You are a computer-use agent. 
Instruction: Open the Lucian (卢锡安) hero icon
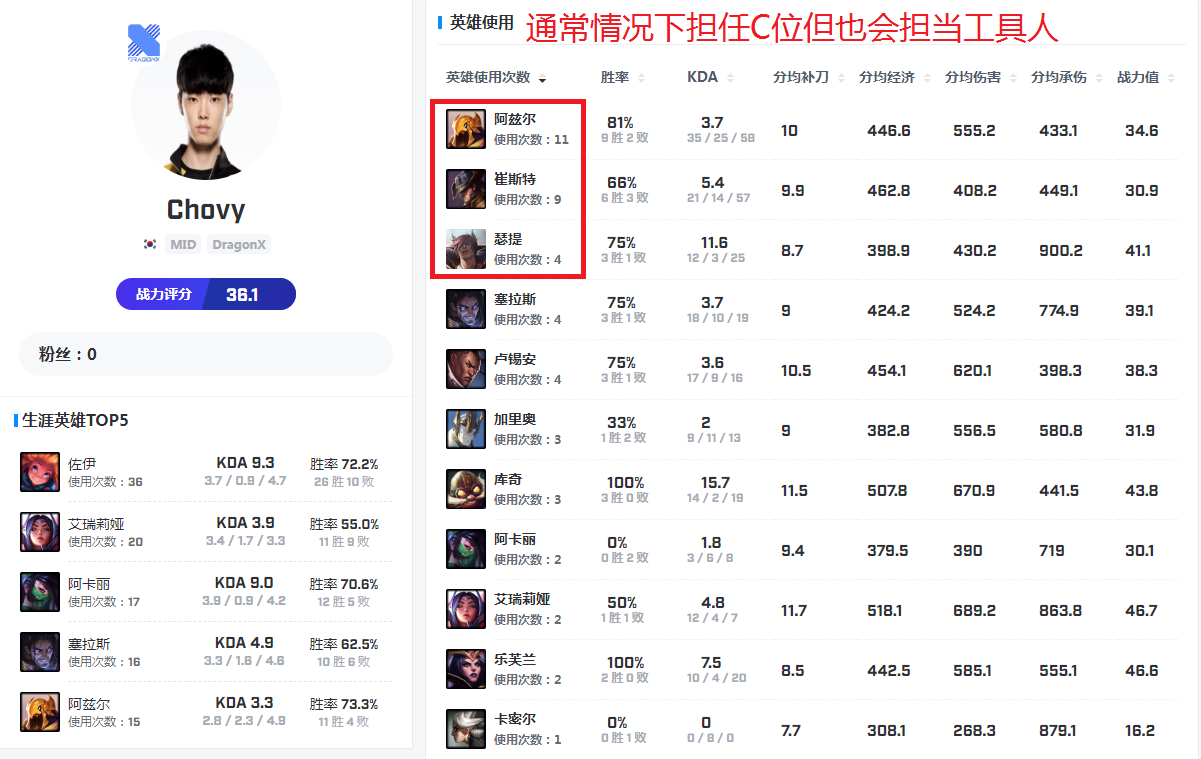pos(466,369)
